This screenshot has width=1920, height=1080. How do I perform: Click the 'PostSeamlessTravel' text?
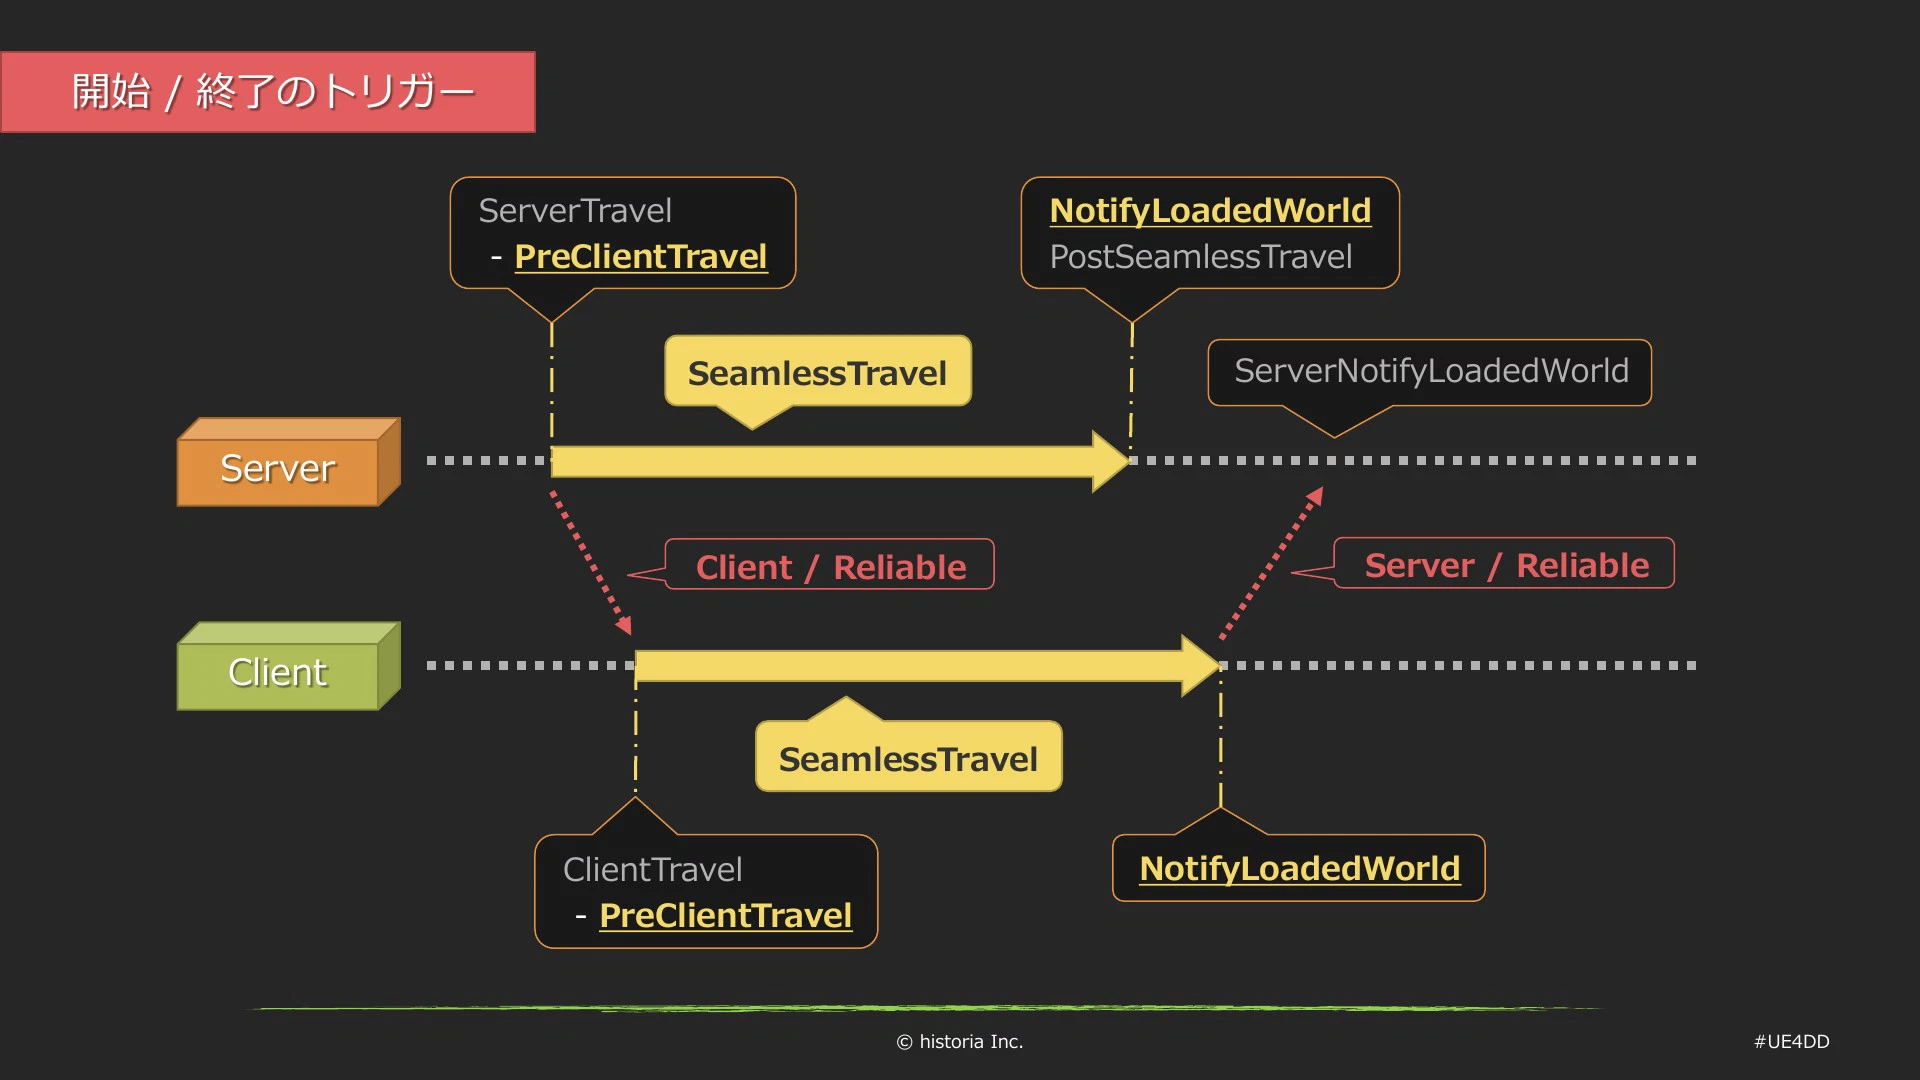(x=1201, y=257)
